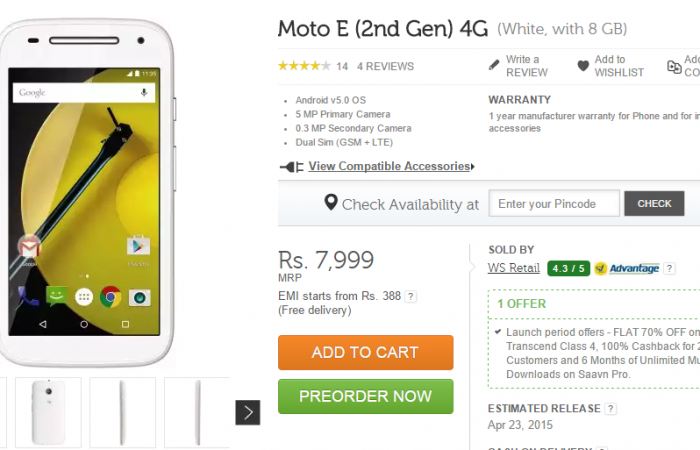Viewport: 700px width, 450px height.
Task: Click the yellow star rating
Action: click(x=303, y=67)
